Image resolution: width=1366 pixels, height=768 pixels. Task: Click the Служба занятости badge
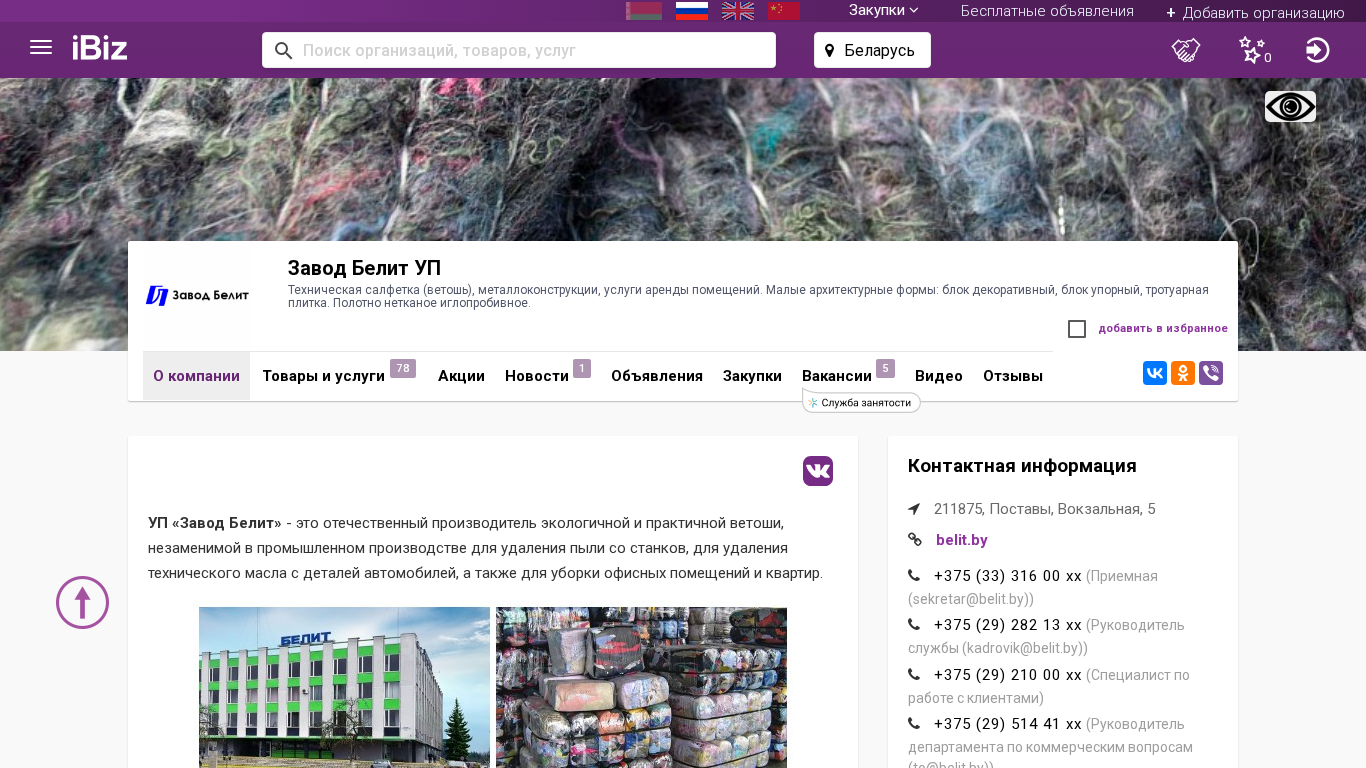tap(861, 402)
